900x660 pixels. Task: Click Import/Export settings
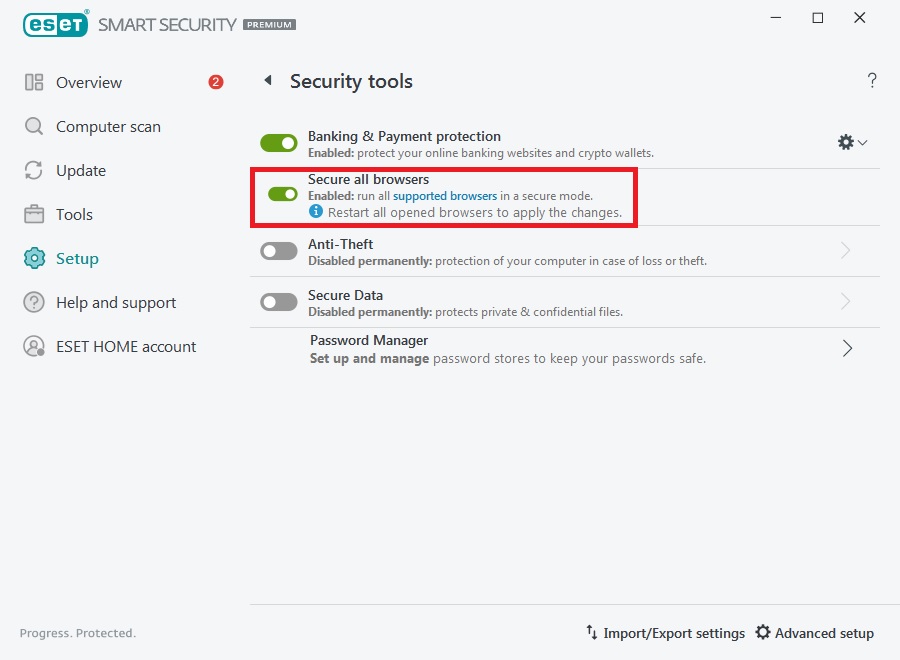(665, 633)
